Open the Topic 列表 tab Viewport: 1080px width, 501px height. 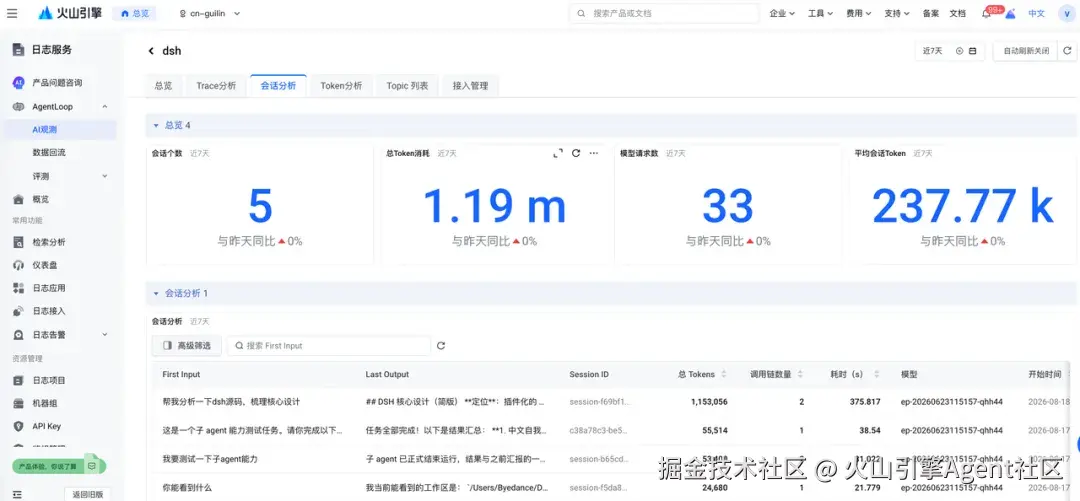tap(407, 86)
